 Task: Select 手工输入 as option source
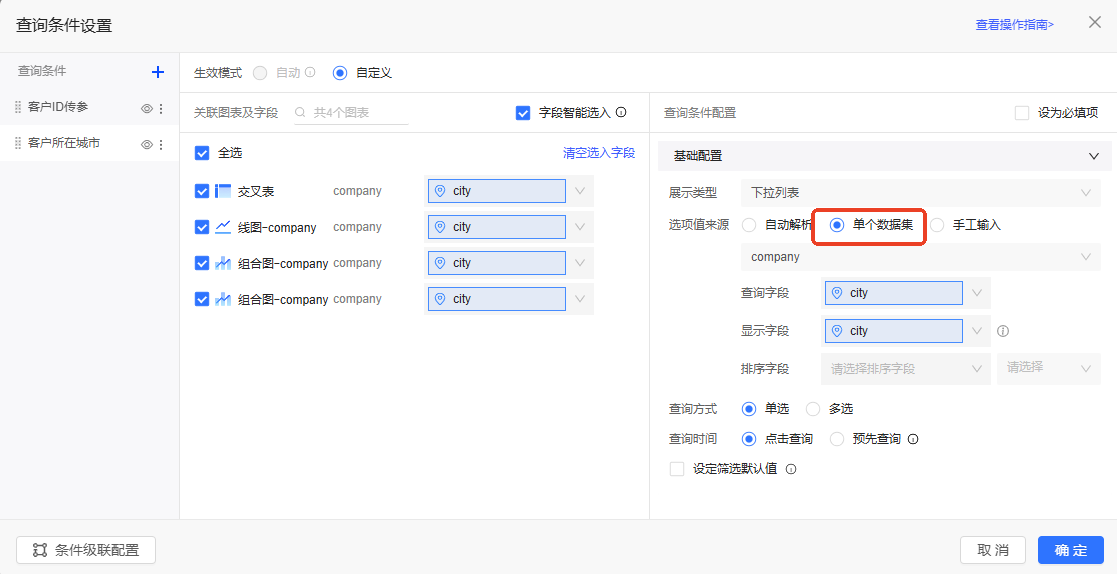[937, 225]
